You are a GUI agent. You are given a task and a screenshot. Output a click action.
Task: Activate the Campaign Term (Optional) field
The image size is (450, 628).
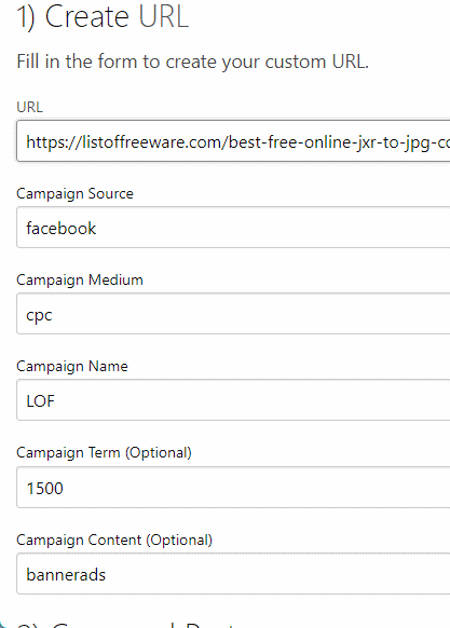coord(233,487)
